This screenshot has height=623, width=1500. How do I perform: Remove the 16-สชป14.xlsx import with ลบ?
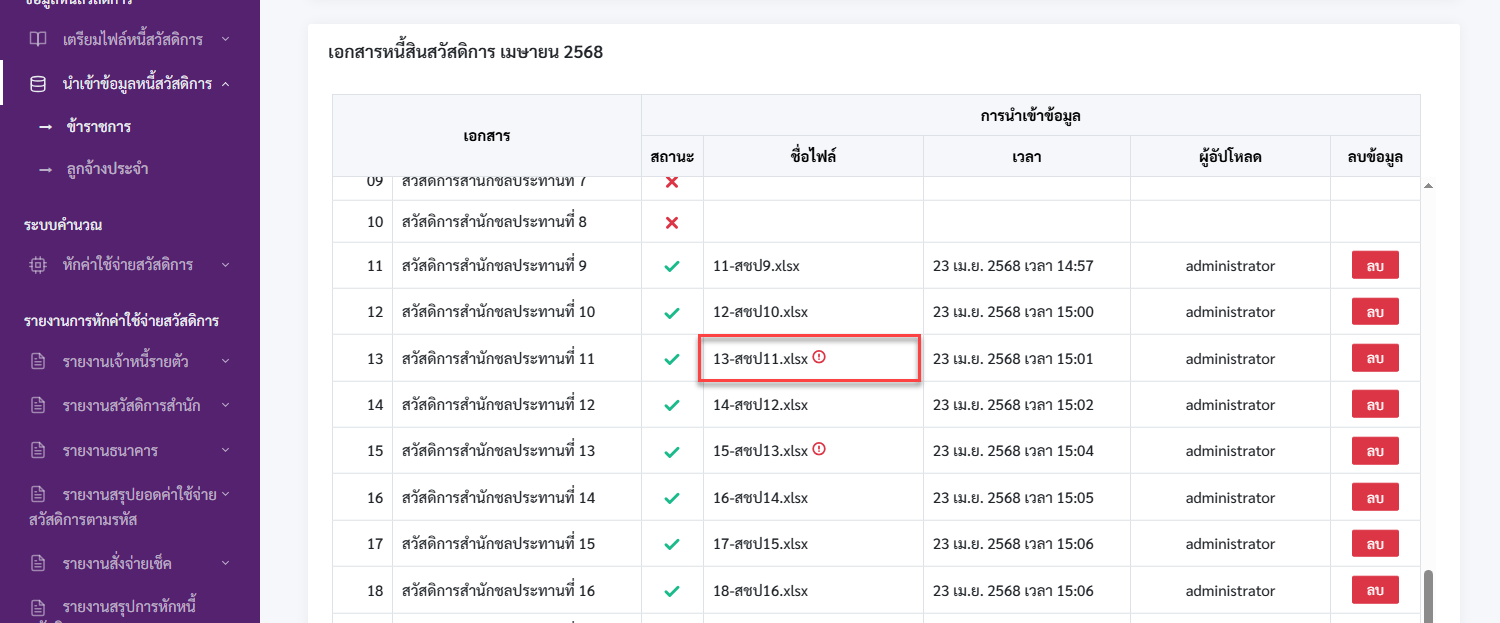pyautogui.click(x=1375, y=497)
